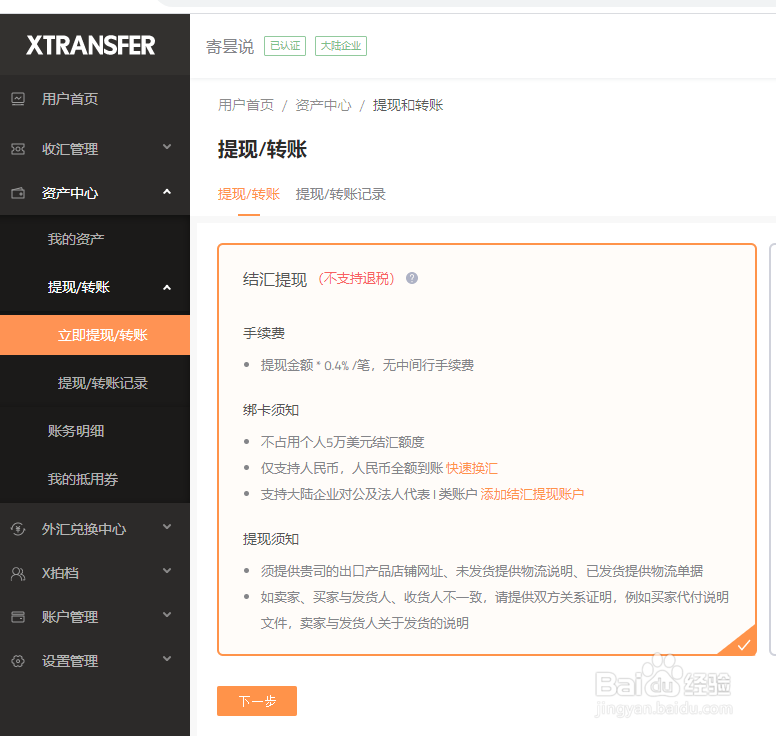This screenshot has height=736, width=776.
Task: Click the 用户首页 sidebar icon
Action: tap(18, 99)
